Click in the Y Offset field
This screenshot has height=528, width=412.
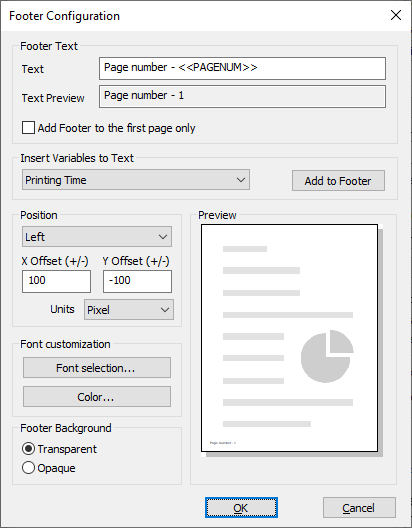pos(137,281)
